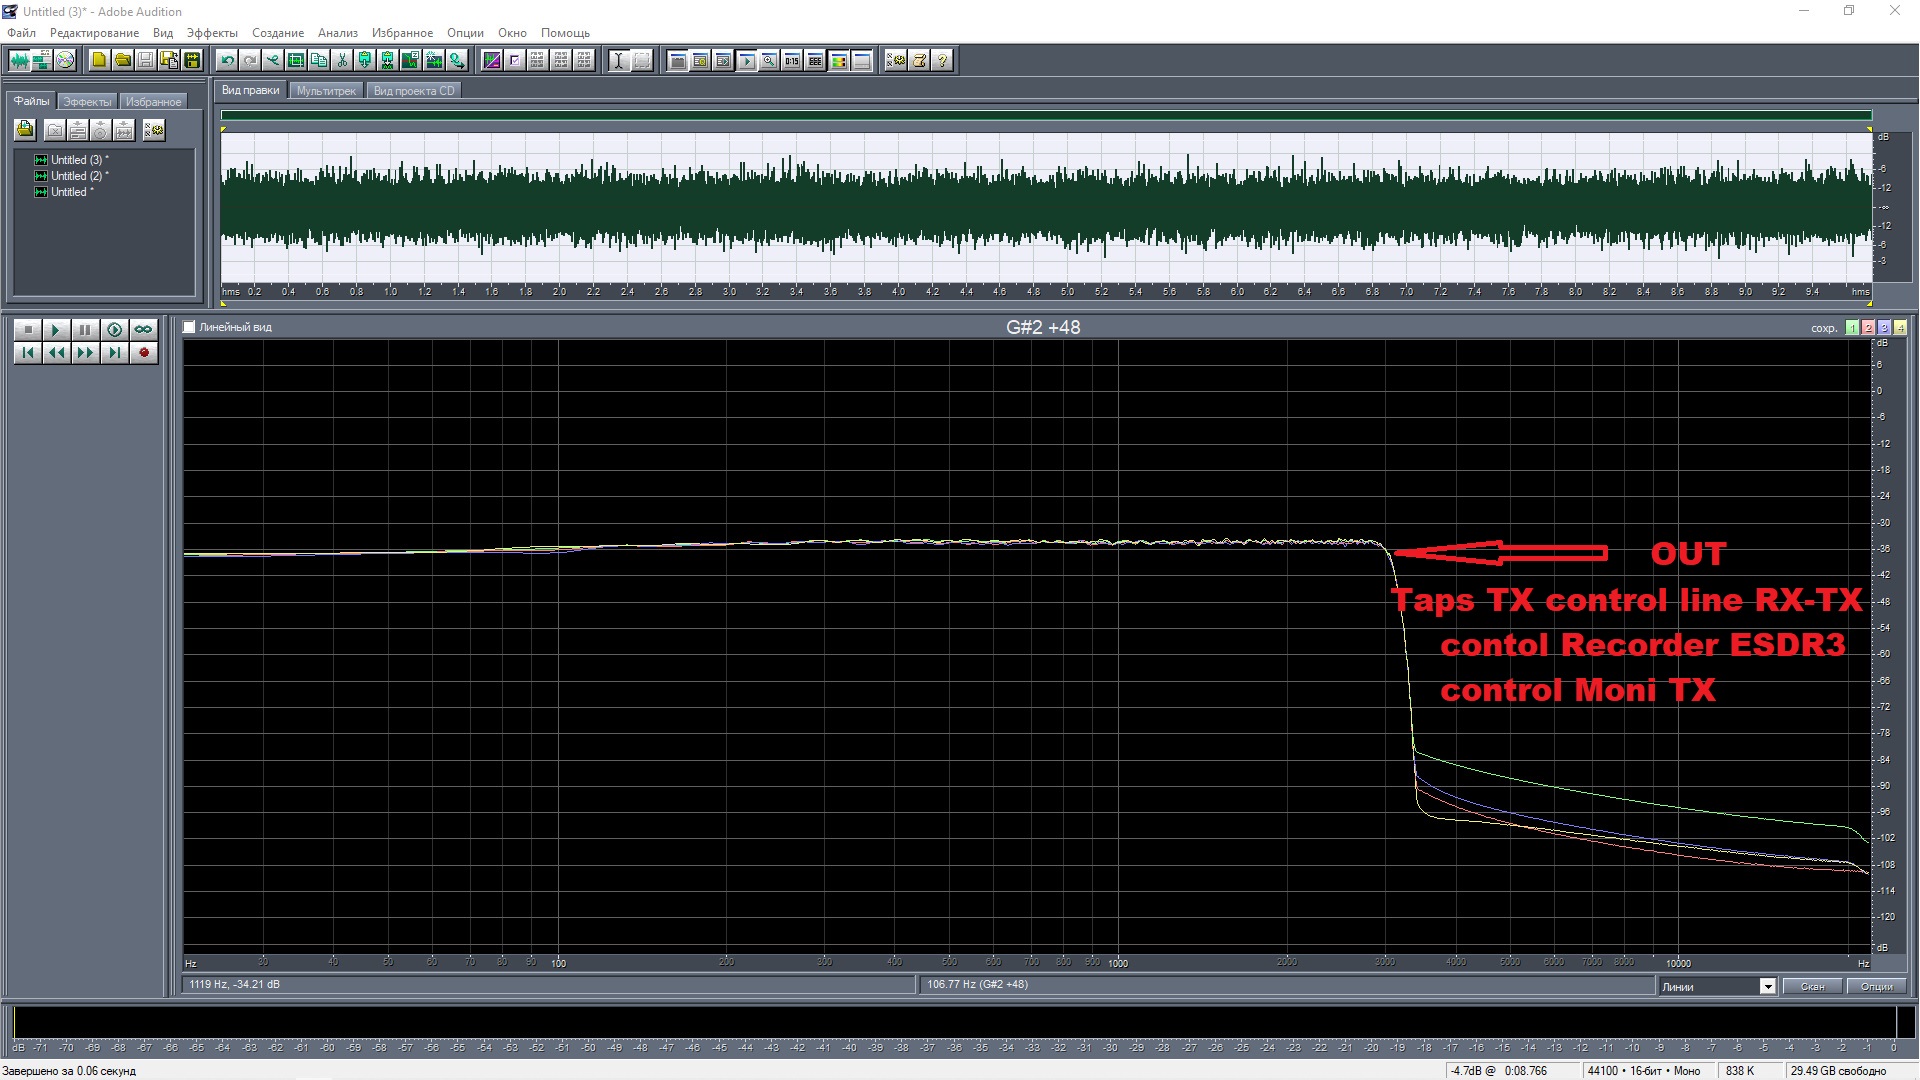Start playback with the Play transport button
Image resolution: width=1920 pixels, height=1080 pixels.
(56, 329)
